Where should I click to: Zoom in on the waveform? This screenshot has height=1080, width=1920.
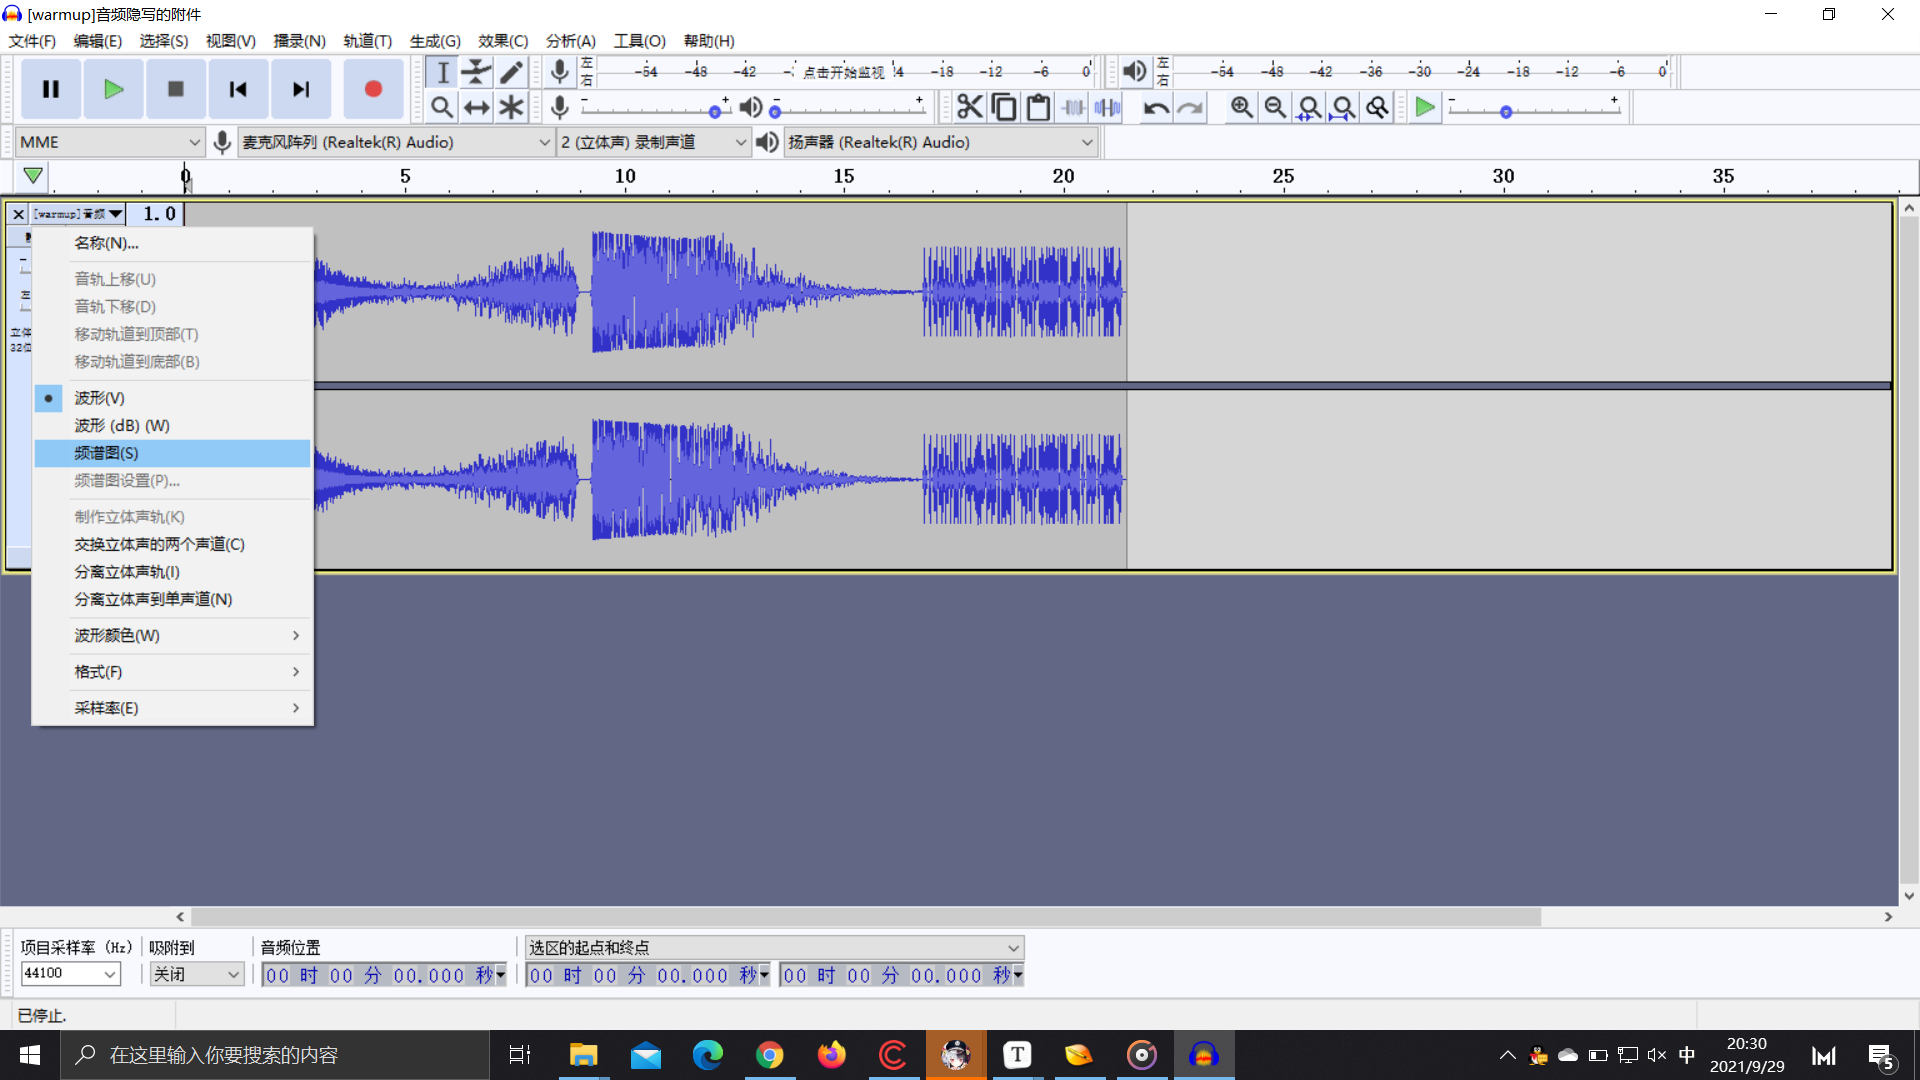[x=1241, y=107]
